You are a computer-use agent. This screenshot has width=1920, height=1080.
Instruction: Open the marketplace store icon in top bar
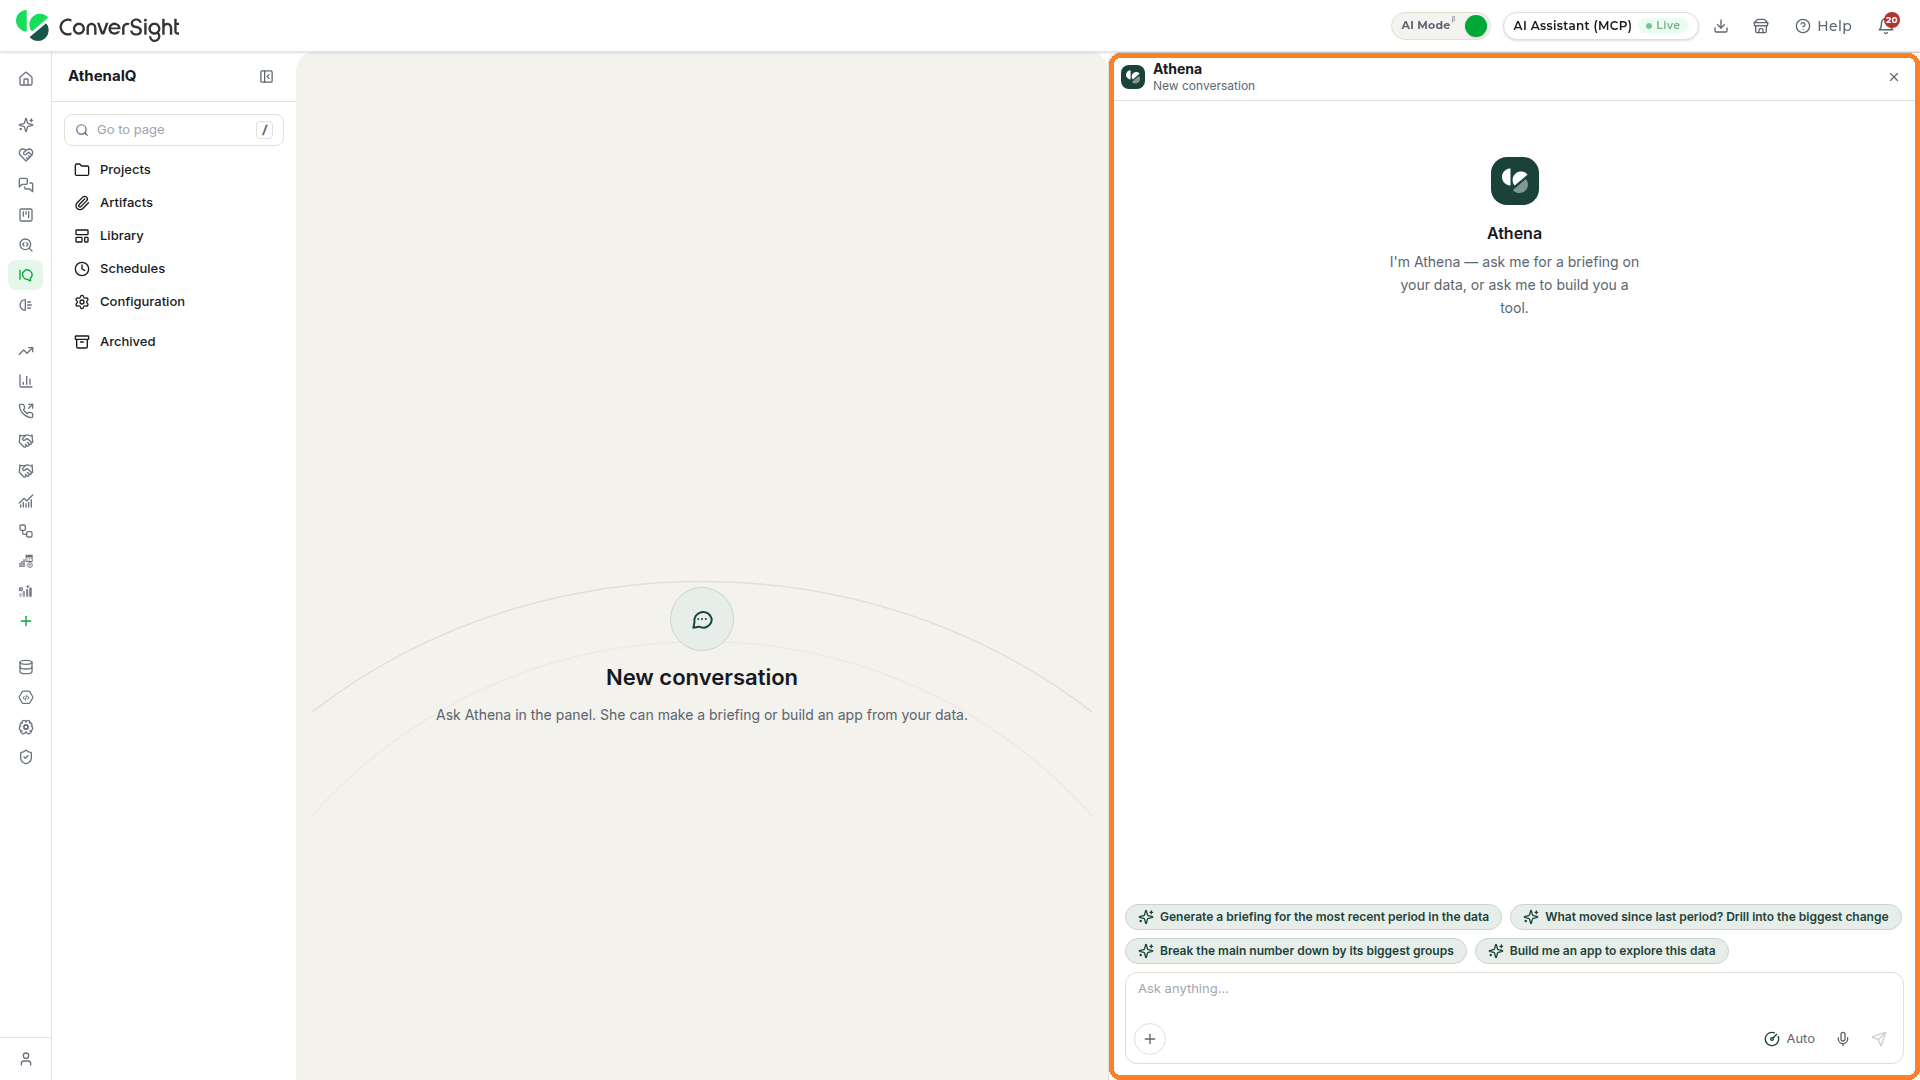click(1761, 26)
